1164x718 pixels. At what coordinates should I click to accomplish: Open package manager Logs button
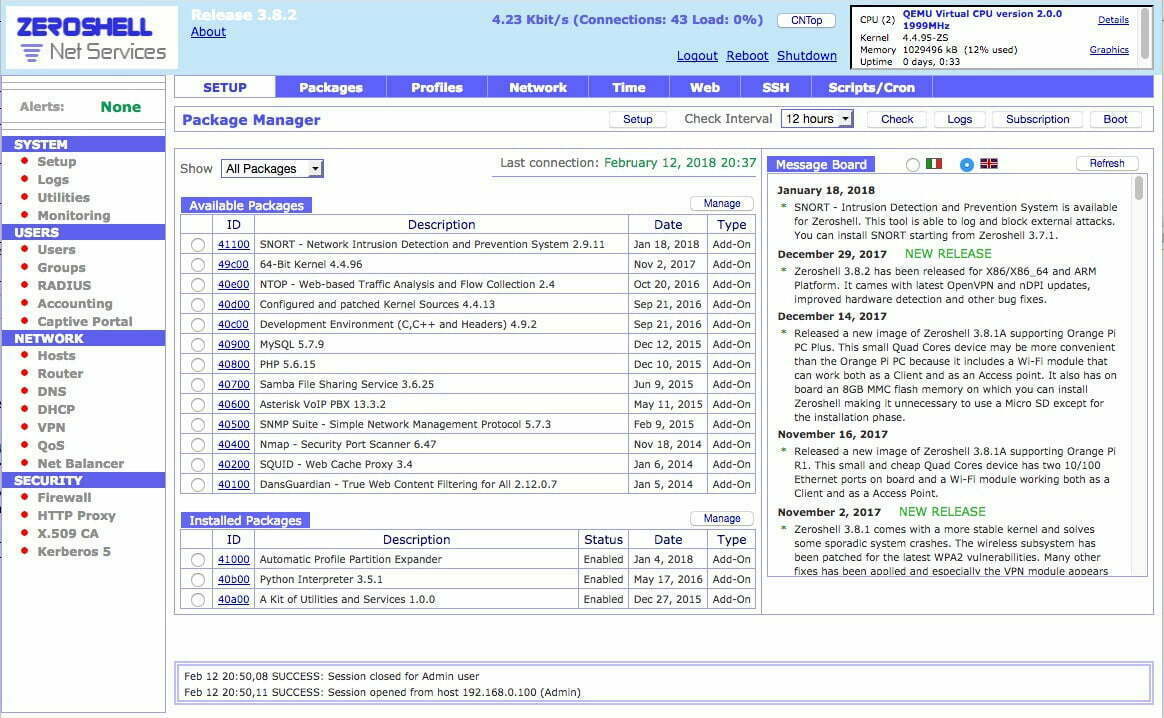959,119
